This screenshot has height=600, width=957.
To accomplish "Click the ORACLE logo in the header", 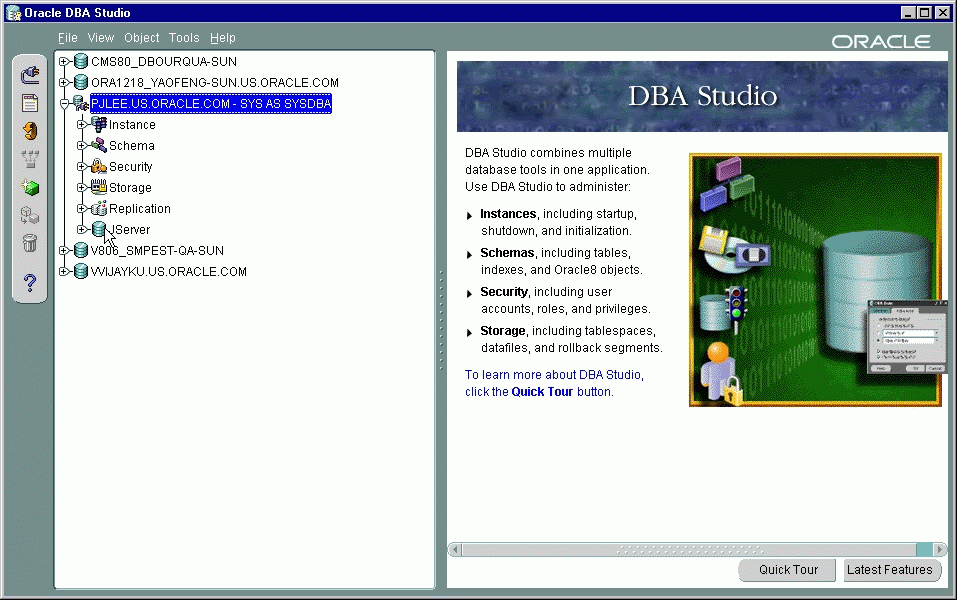I will tap(881, 41).
